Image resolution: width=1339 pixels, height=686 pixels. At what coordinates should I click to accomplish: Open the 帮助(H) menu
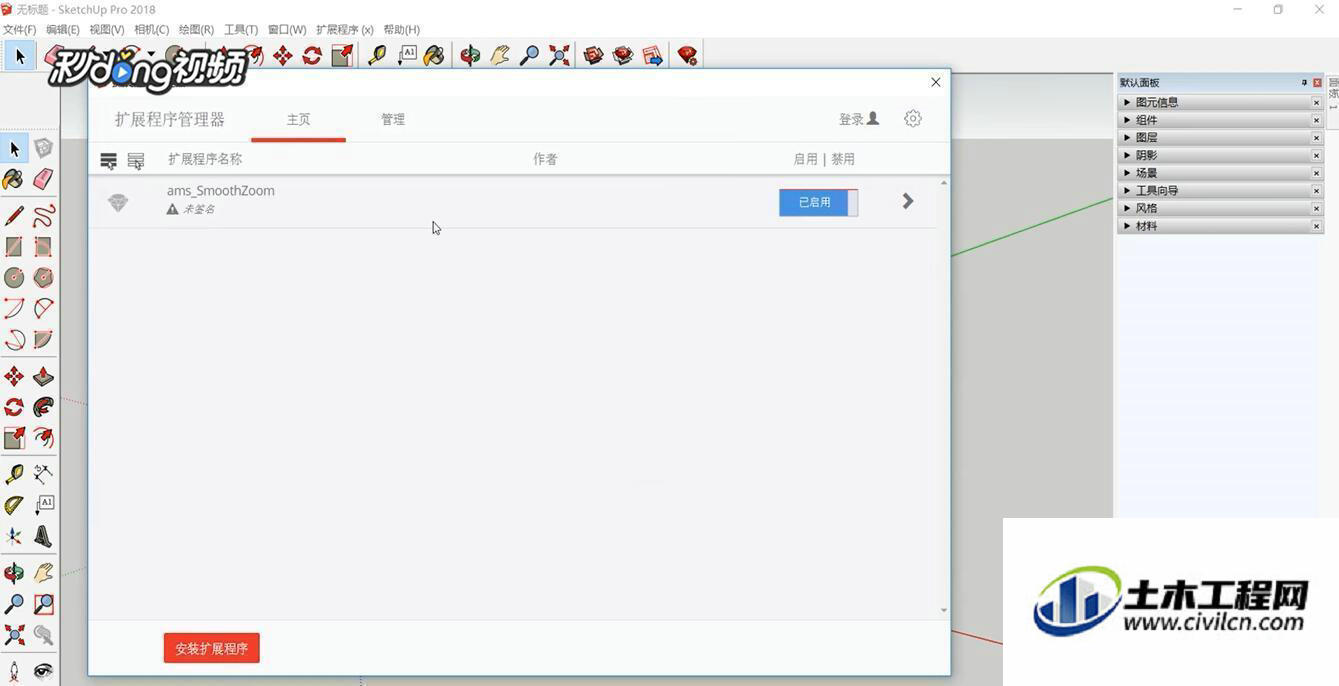(402, 30)
